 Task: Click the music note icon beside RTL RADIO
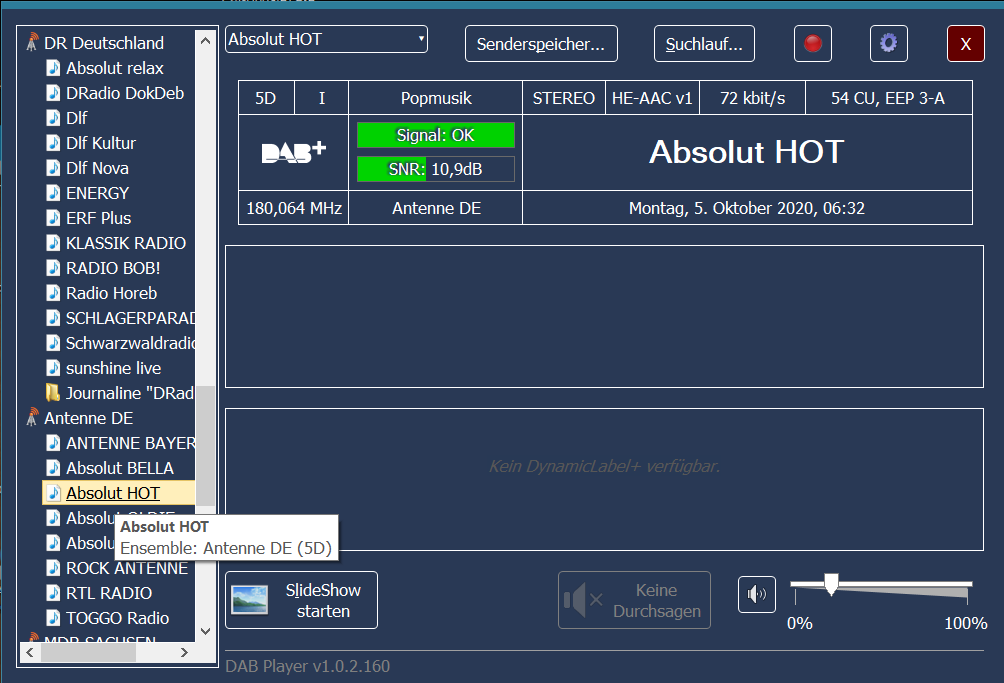tap(53, 593)
